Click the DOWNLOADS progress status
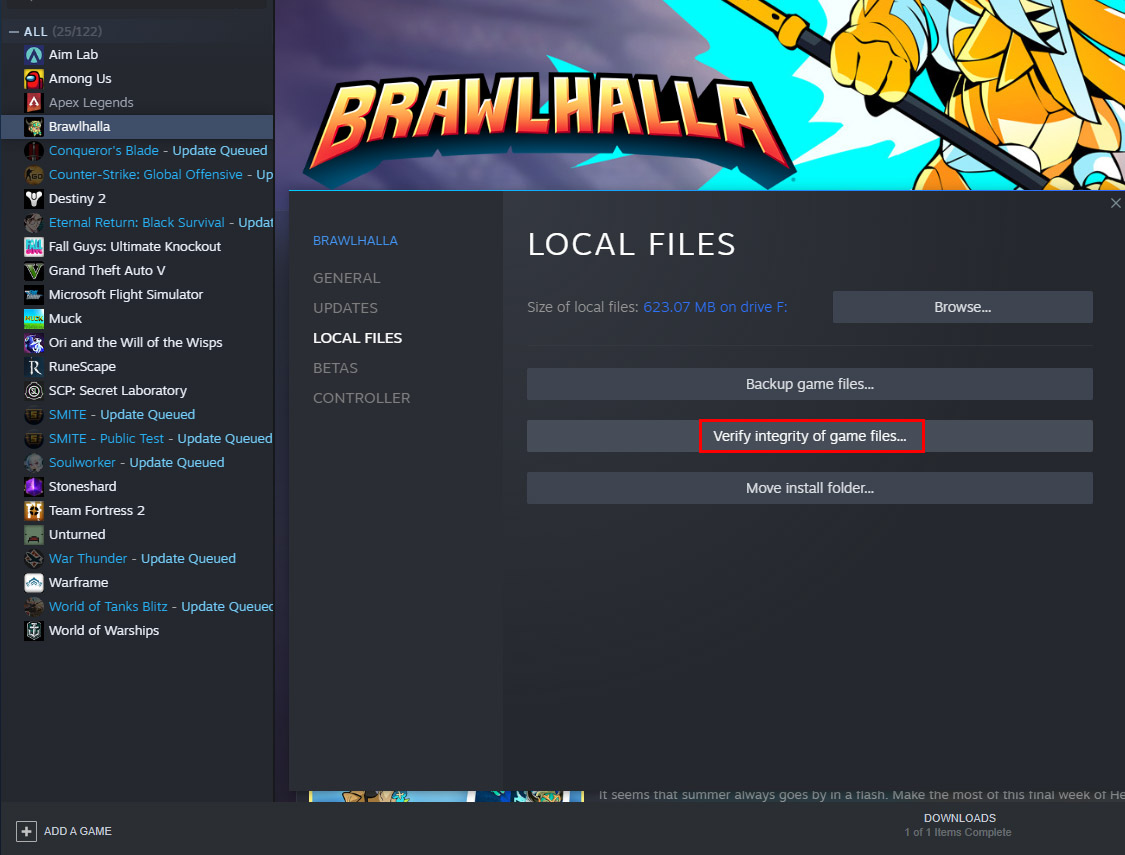The image size is (1125, 855). coord(959,818)
